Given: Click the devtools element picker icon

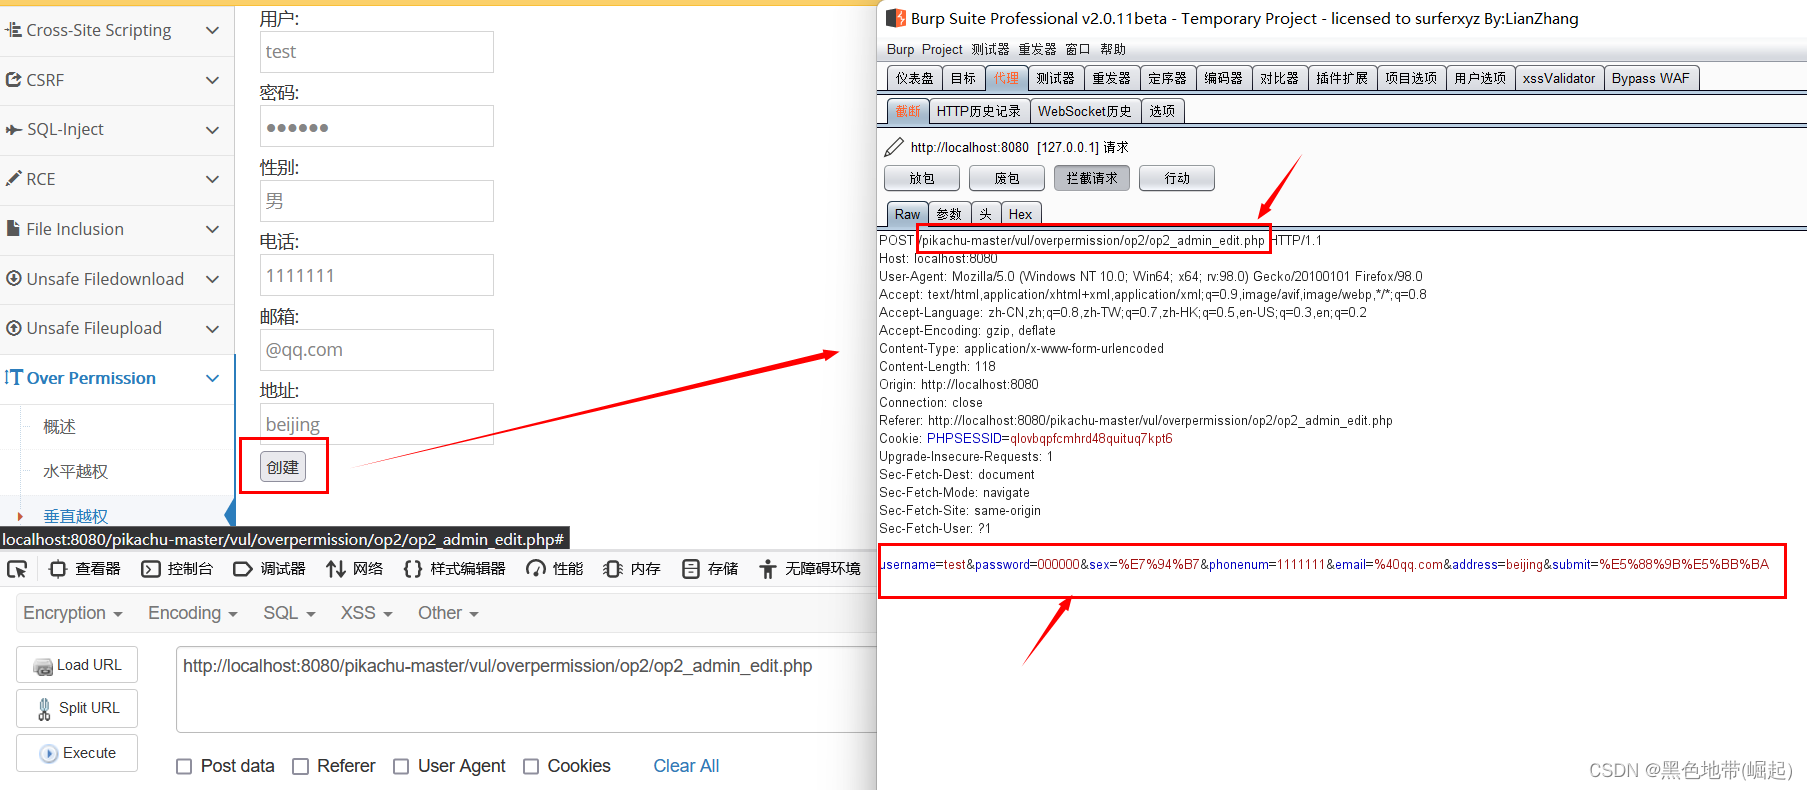Looking at the screenshot, I should (x=17, y=569).
